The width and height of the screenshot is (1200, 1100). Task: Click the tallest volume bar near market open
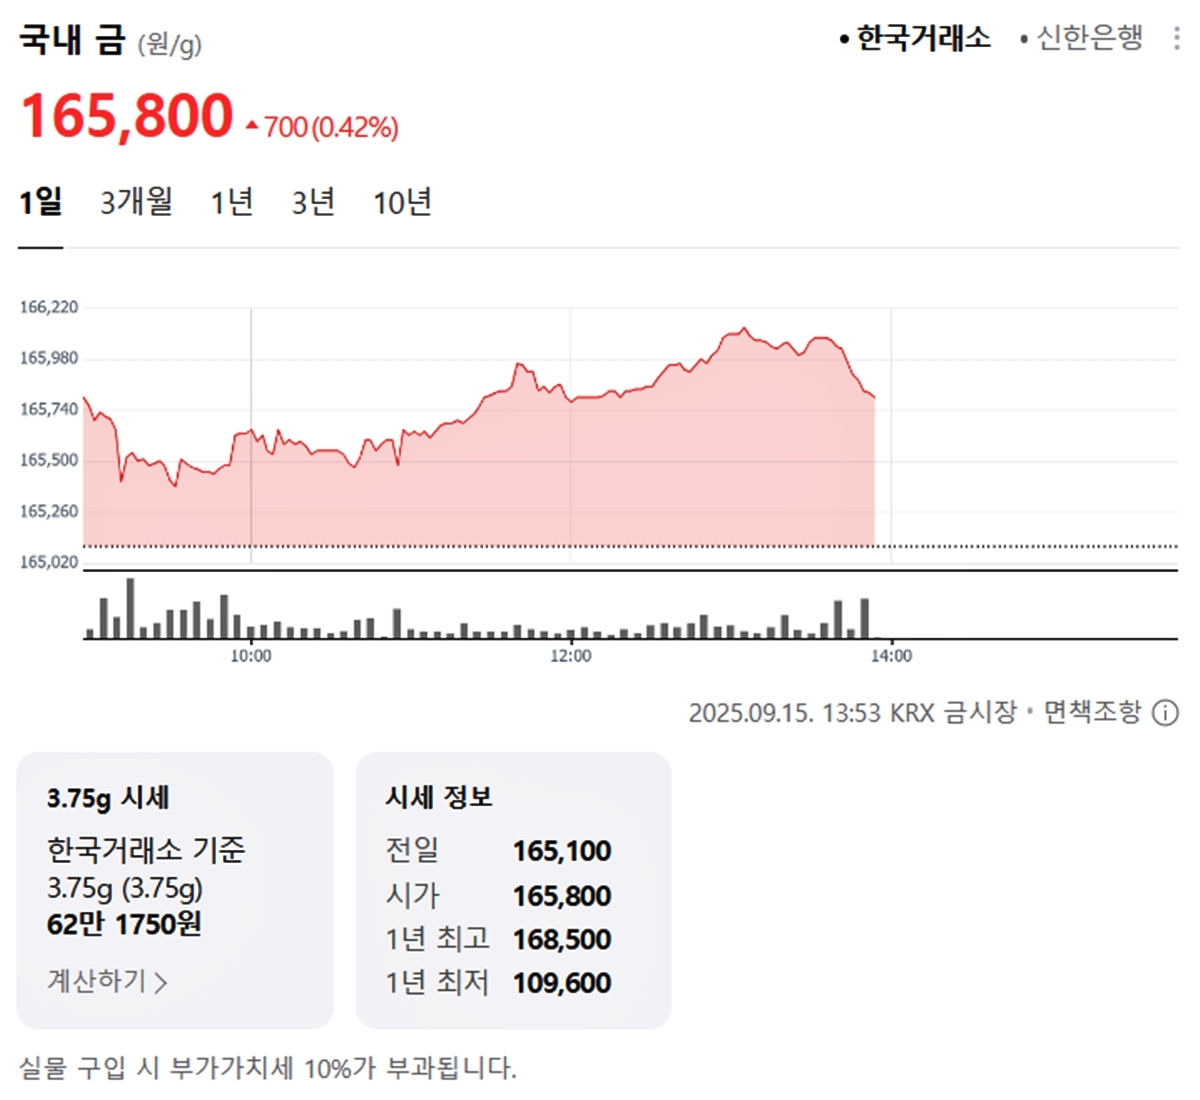(x=130, y=608)
